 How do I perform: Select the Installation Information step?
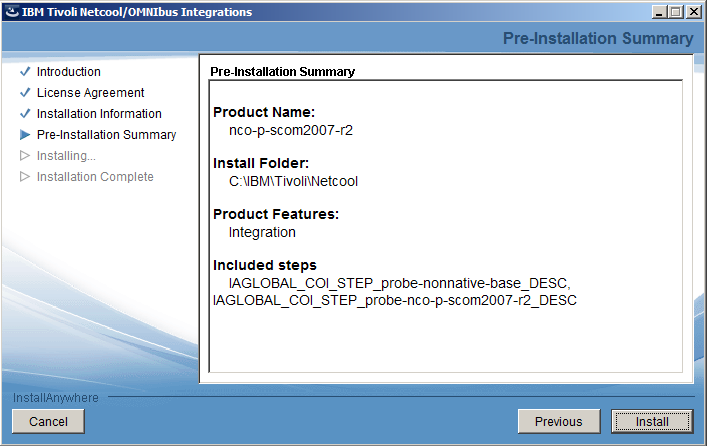(99, 114)
